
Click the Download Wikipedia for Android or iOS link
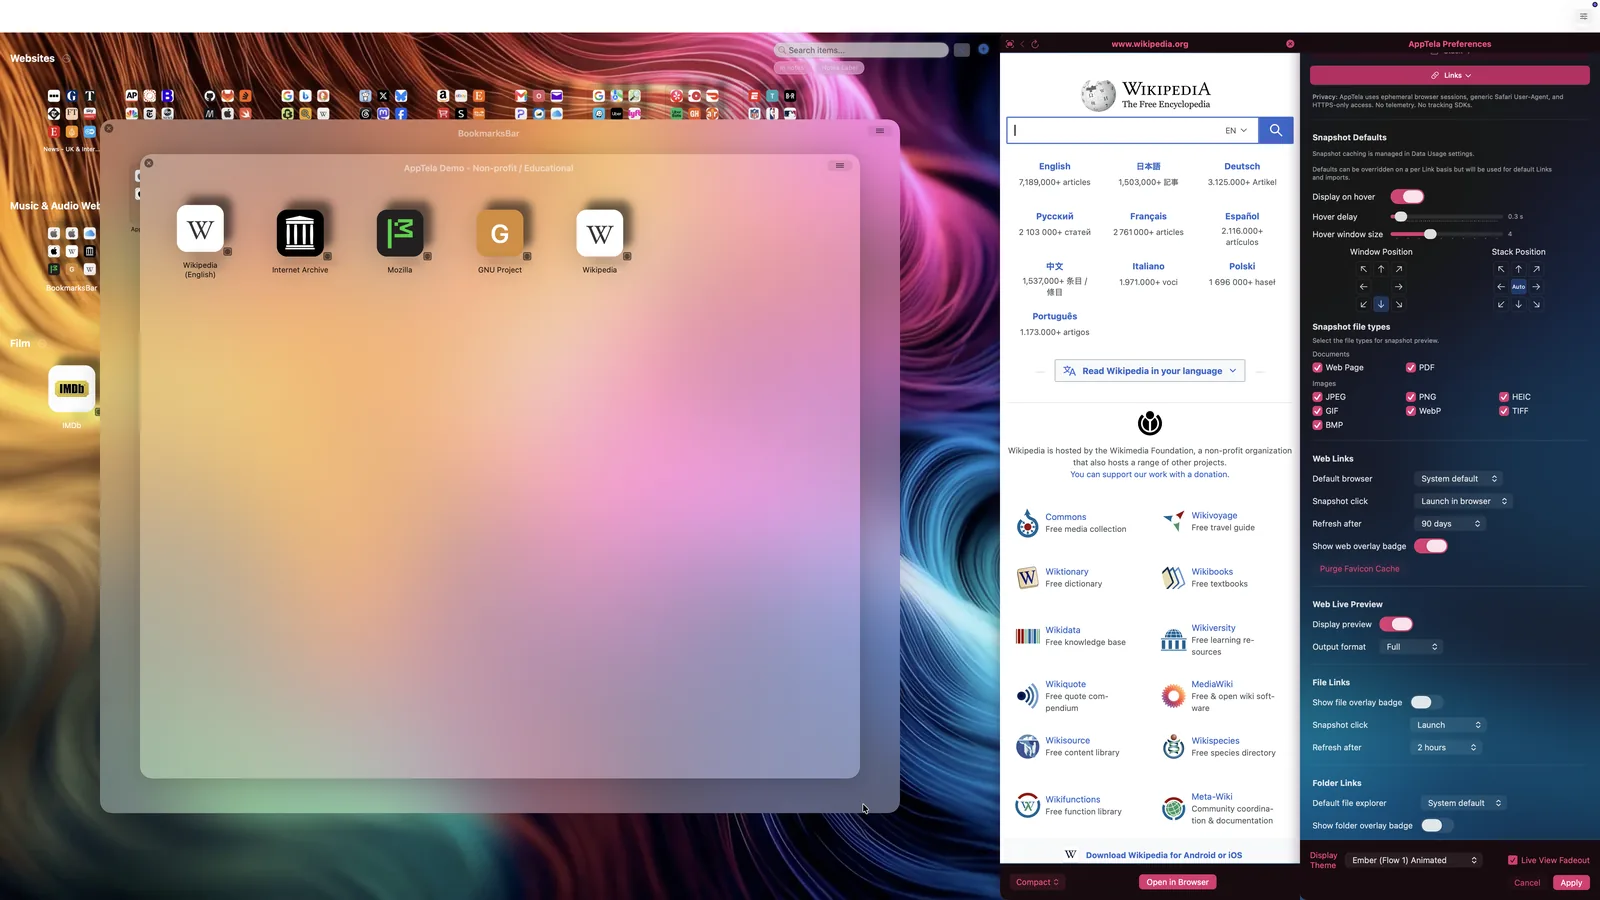pos(1164,855)
